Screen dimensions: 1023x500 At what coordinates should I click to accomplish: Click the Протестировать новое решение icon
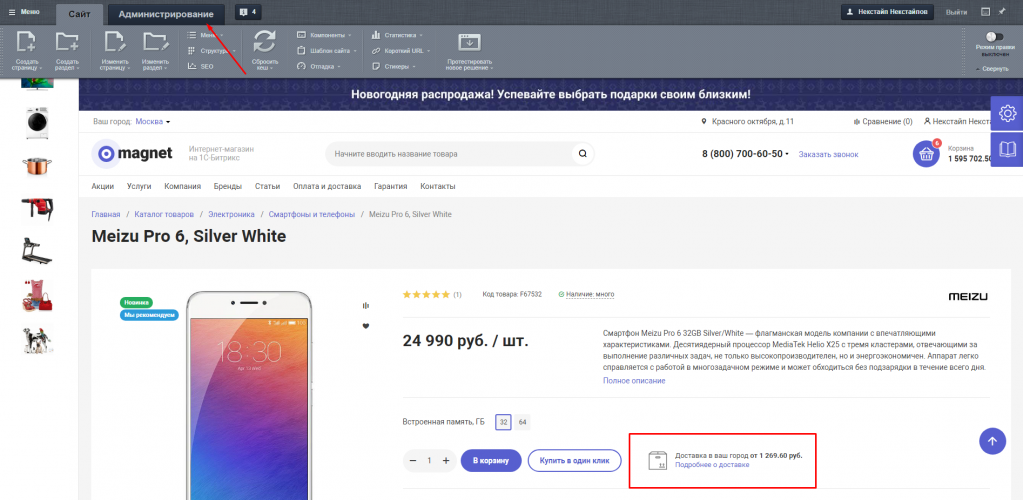(469, 42)
